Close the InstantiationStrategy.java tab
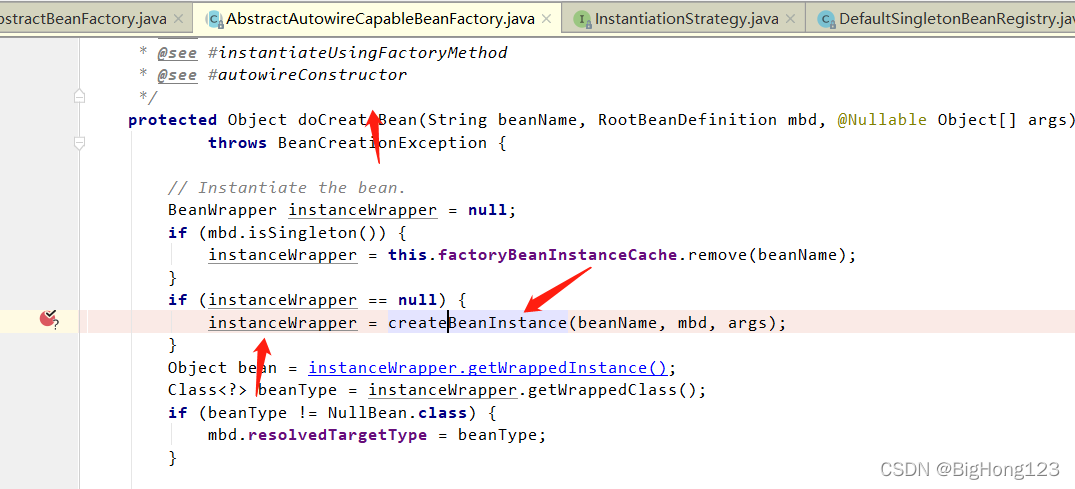 (x=791, y=19)
